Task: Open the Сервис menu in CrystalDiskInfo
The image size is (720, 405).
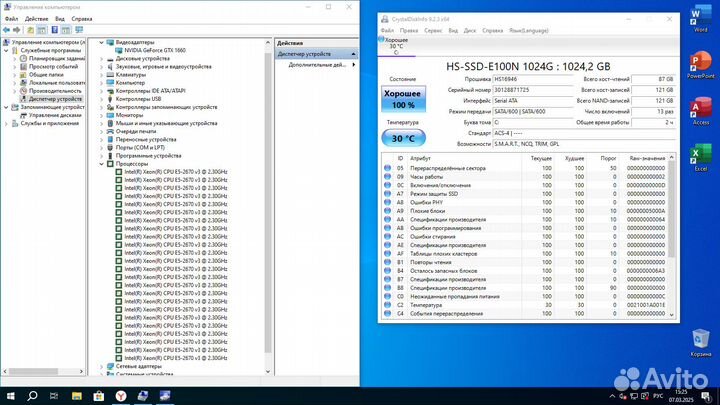Action: click(x=432, y=30)
